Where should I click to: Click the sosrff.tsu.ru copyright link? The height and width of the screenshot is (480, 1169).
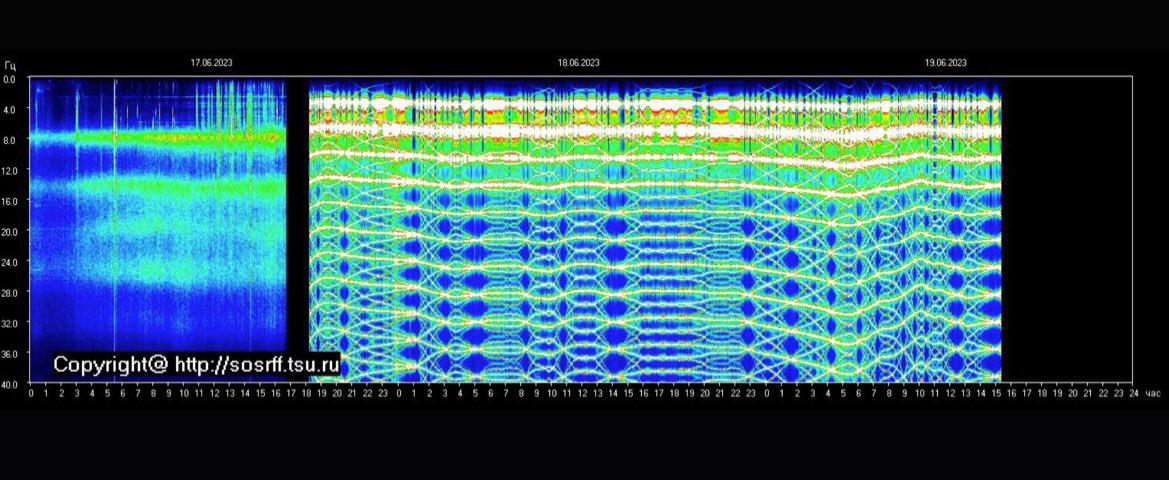[x=196, y=365]
